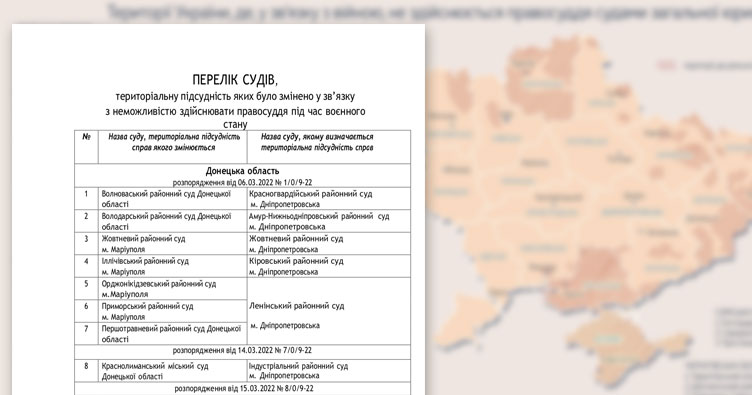
Task: Click the order line dated 06.03.2022
Action: pyautogui.click(x=242, y=182)
